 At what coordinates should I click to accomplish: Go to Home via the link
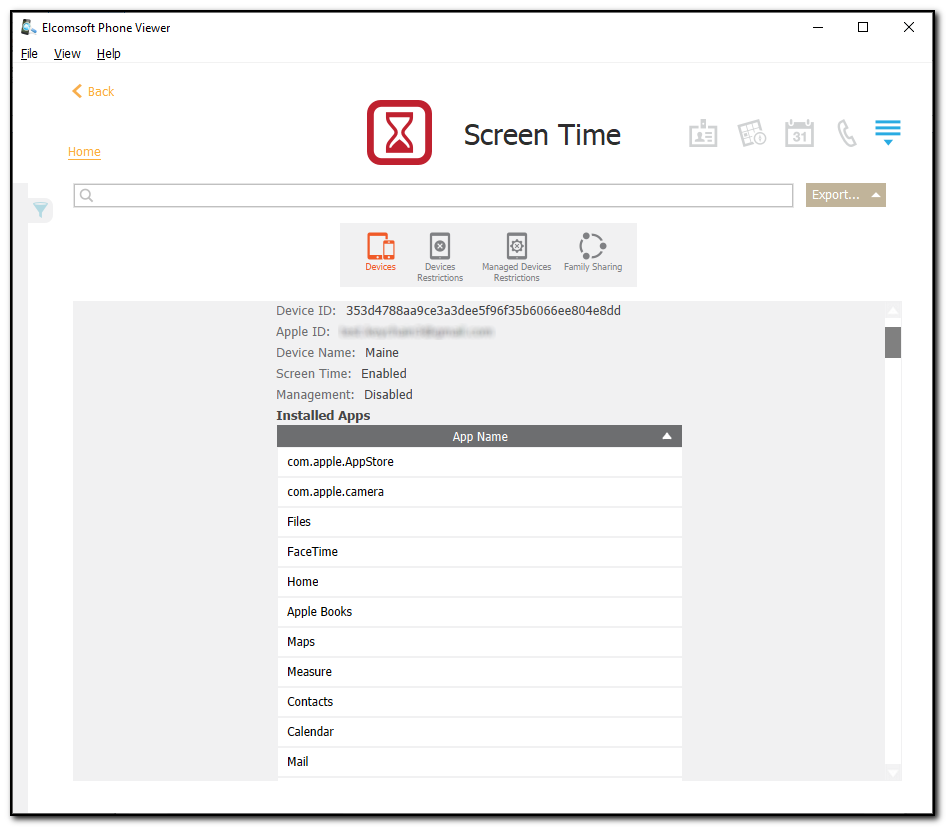pyautogui.click(x=84, y=151)
